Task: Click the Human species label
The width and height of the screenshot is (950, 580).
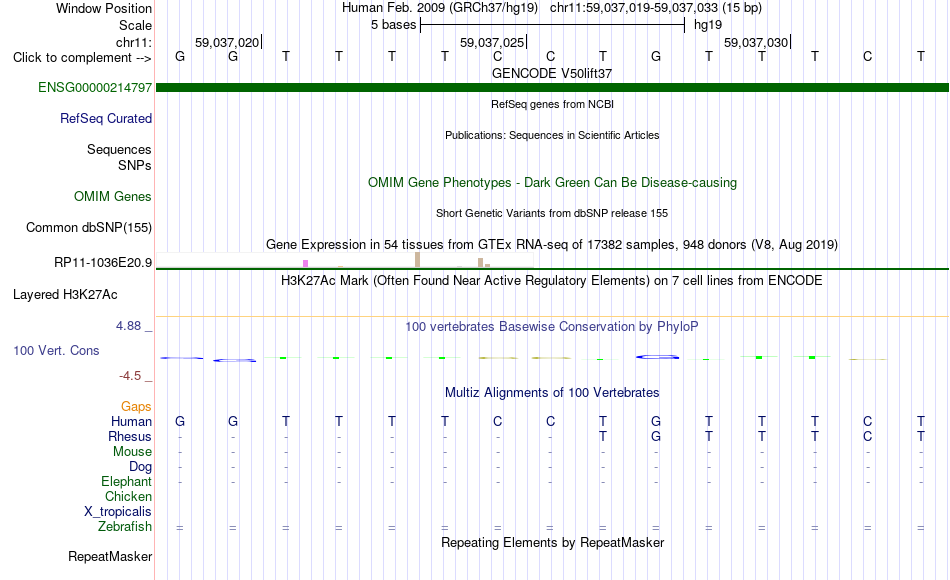Action: click(x=131, y=421)
